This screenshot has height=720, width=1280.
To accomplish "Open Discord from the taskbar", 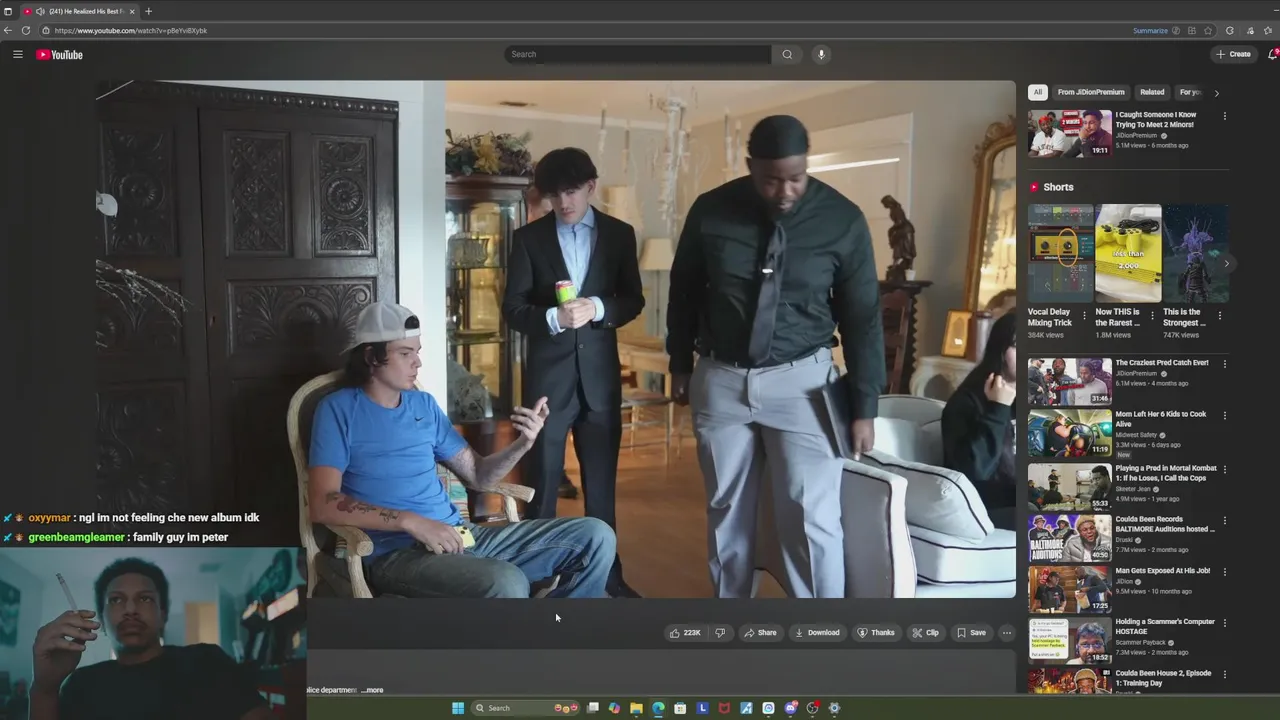I will click(790, 708).
